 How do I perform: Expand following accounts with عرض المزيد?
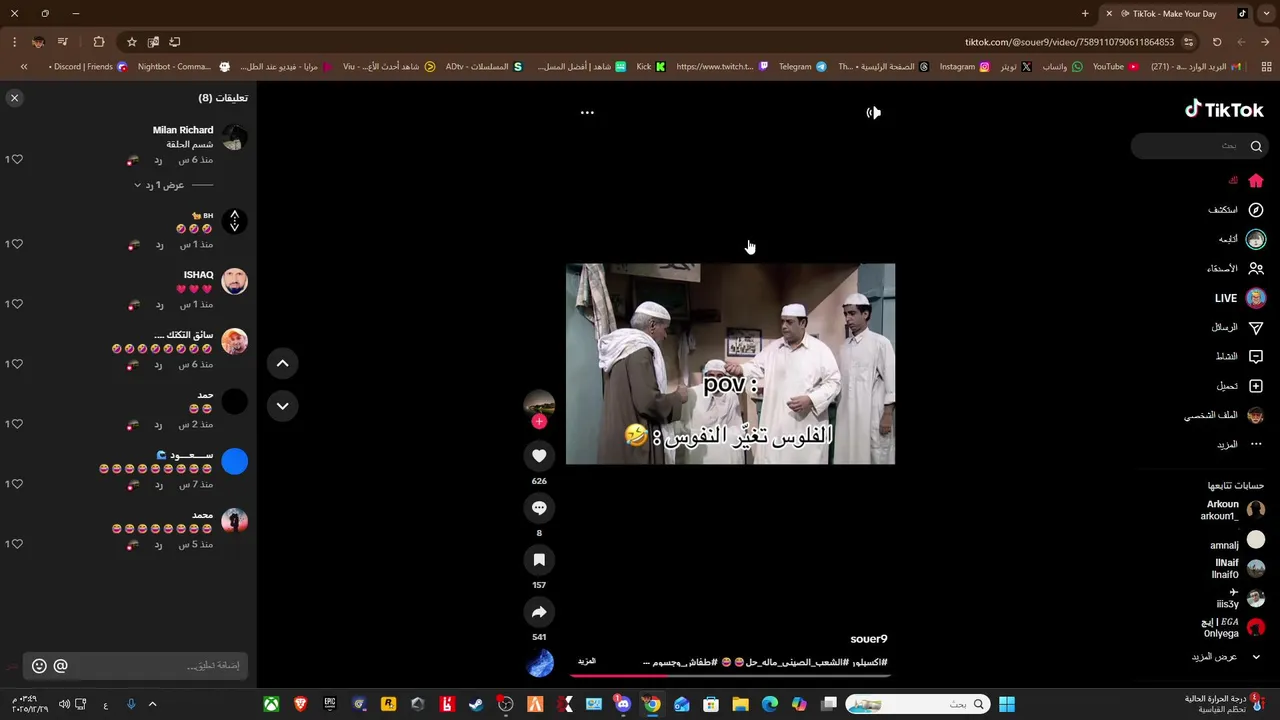pyautogui.click(x=1225, y=657)
